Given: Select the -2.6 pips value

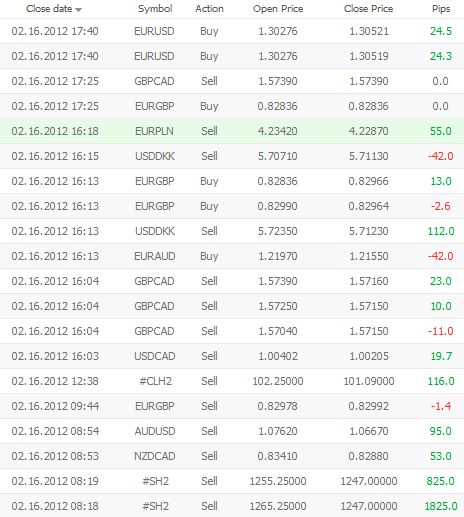Looking at the screenshot, I should tap(440, 206).
